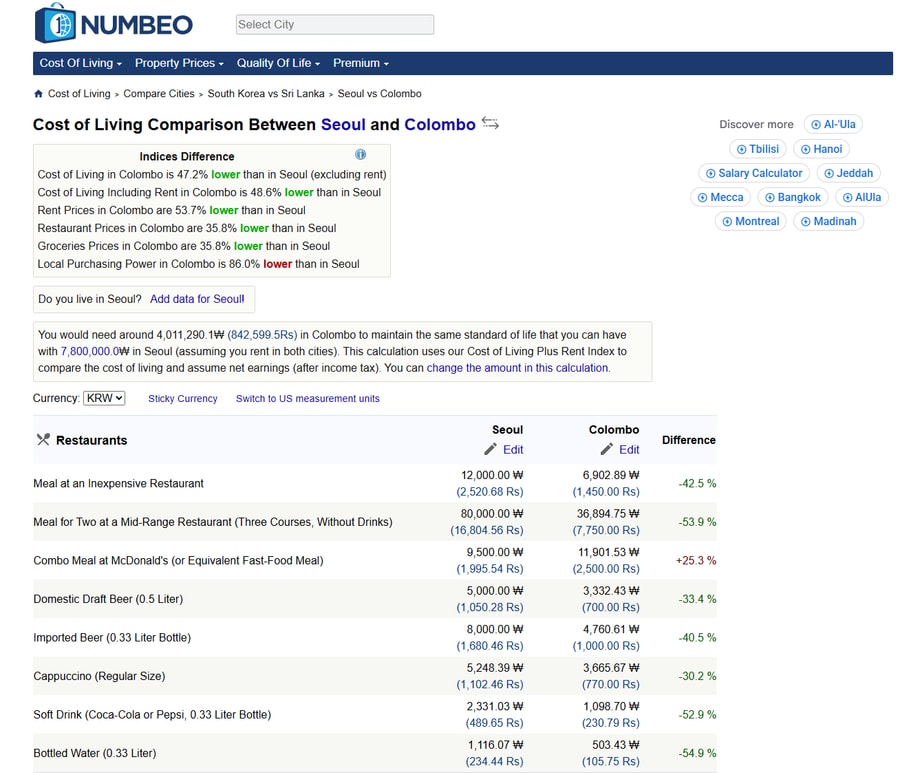
Task: Open the Quality Of Life menu
Action: coord(278,63)
